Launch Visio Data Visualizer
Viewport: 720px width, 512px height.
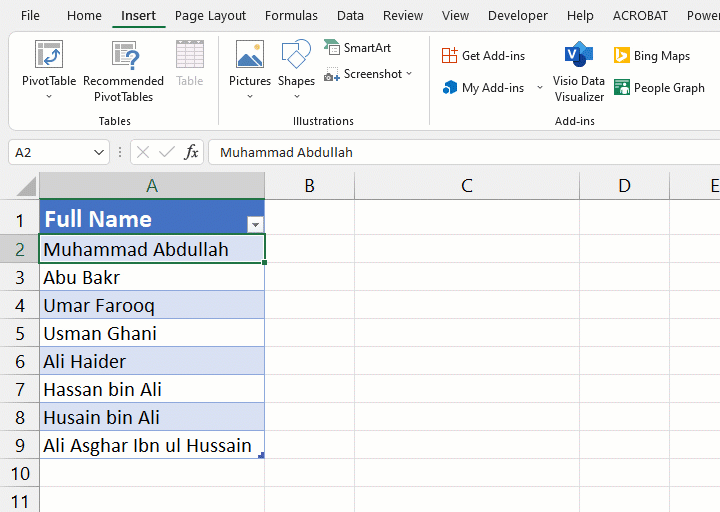[579, 71]
